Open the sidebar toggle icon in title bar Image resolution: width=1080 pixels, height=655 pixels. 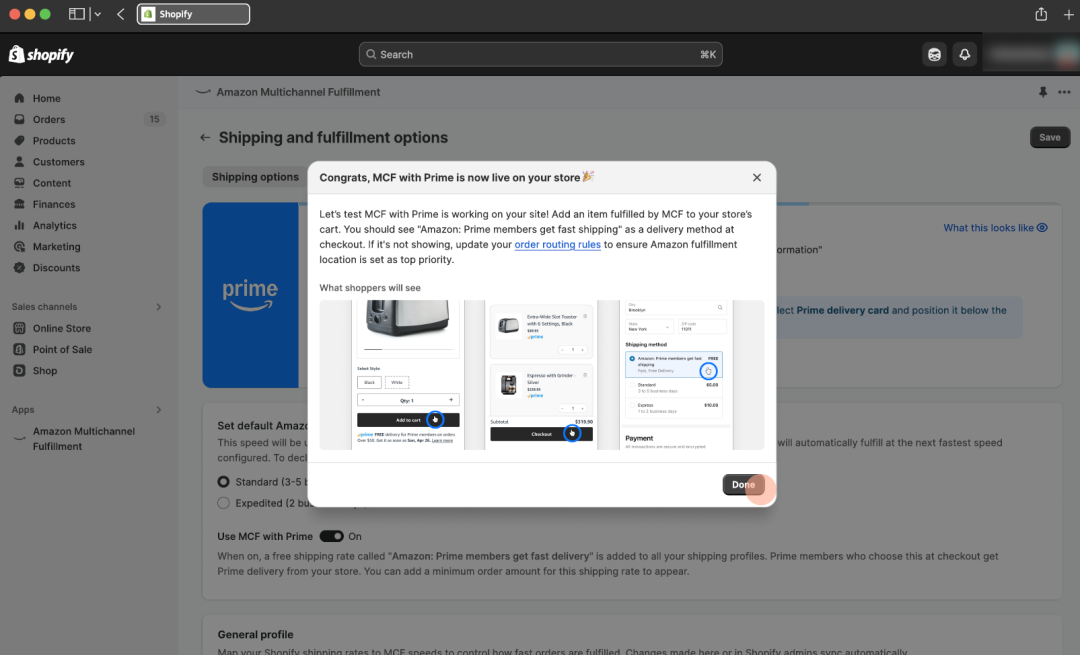point(76,14)
